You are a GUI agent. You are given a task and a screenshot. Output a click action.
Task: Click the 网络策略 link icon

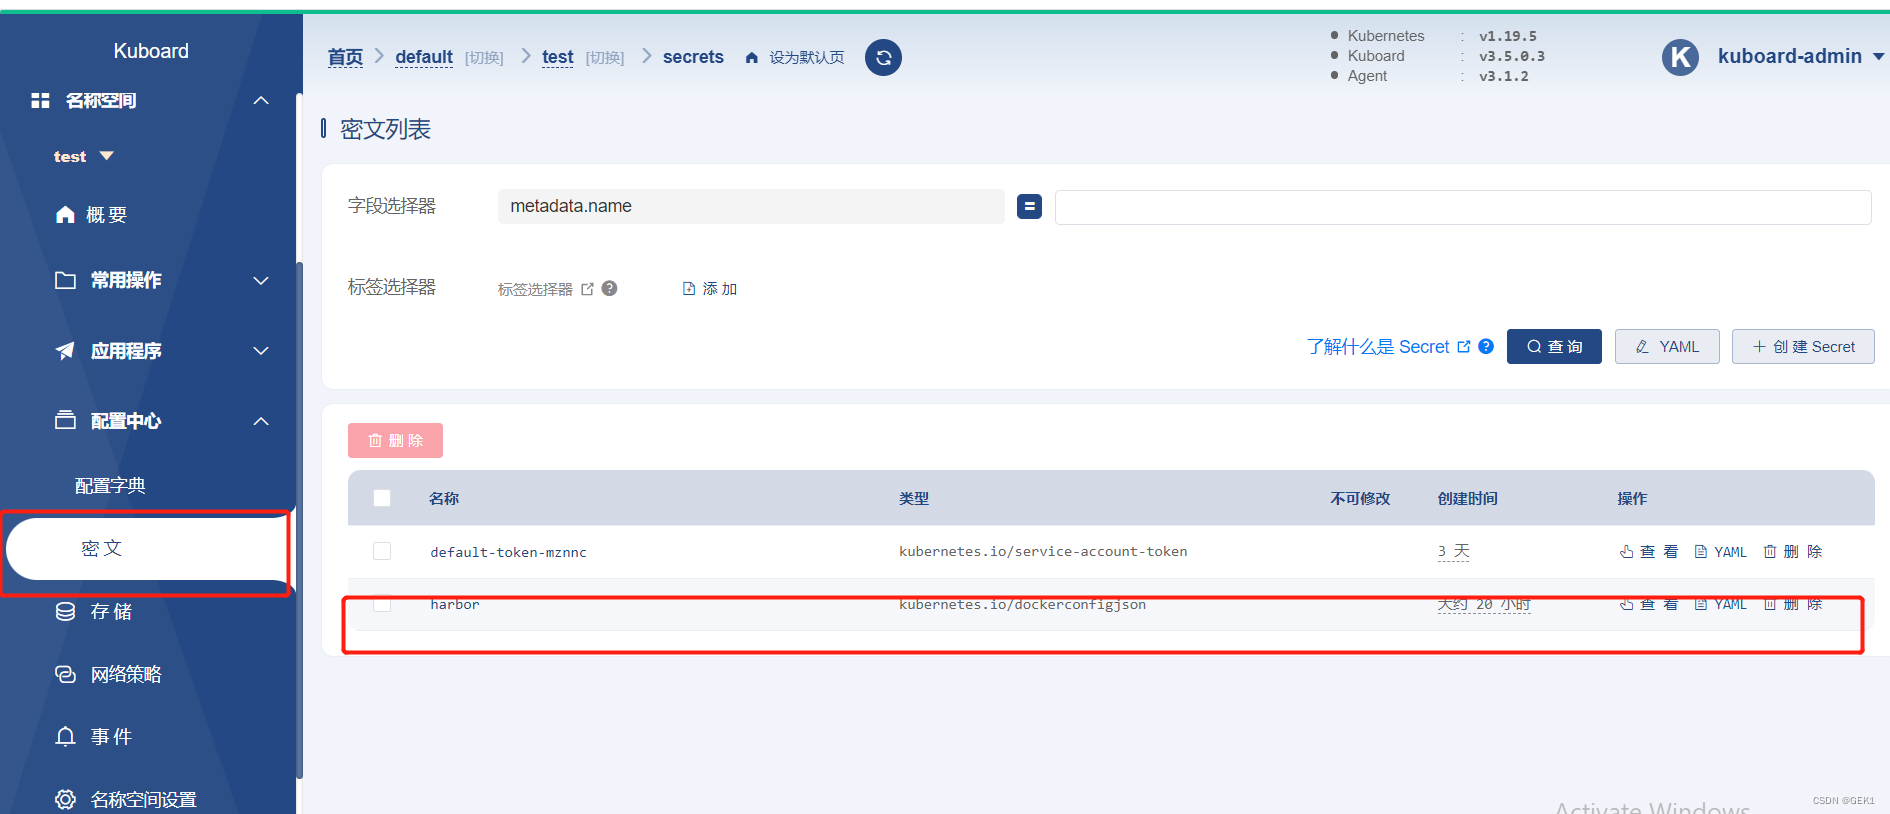point(65,674)
